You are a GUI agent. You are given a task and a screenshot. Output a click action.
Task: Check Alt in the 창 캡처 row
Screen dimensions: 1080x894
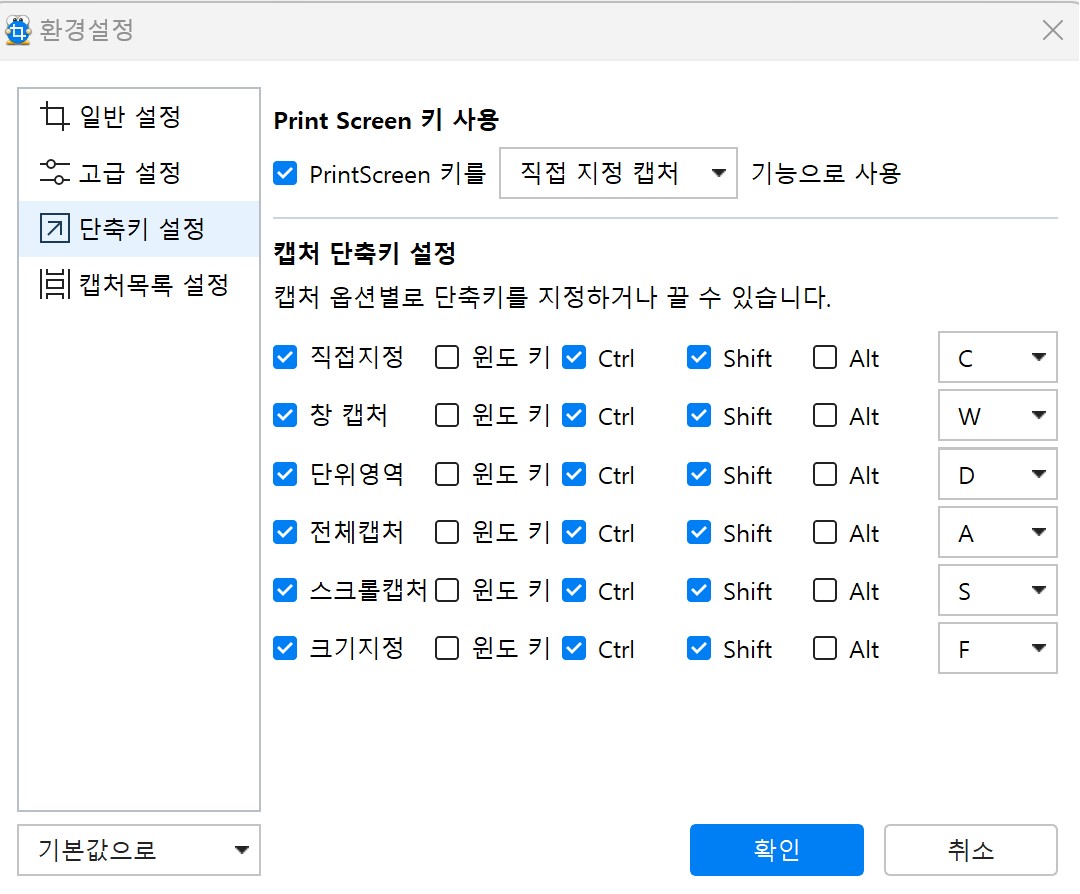pos(825,415)
